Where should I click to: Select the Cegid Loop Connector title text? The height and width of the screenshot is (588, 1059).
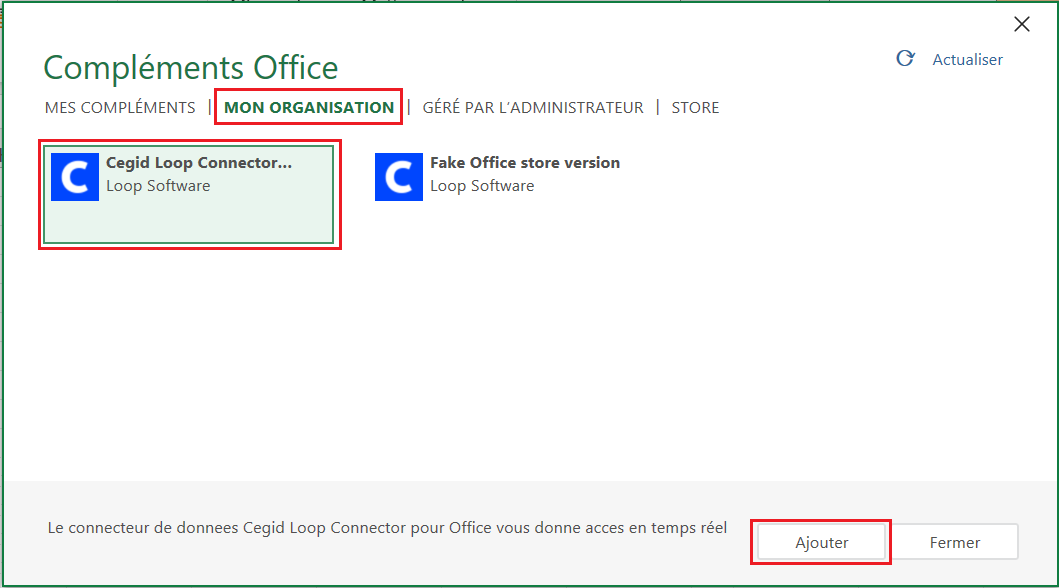coord(199,163)
